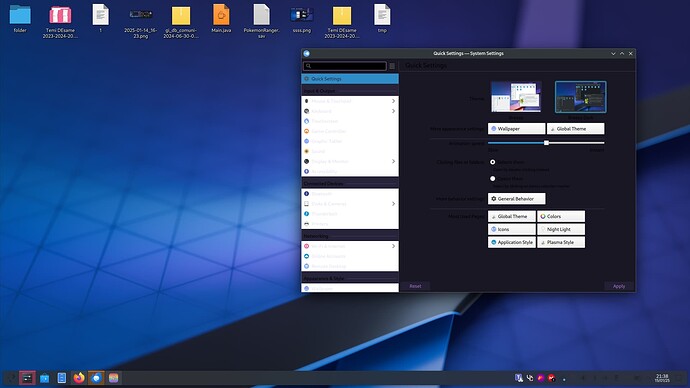Viewport: 690px width, 388px height.
Task: Open the Keyboard sidebar item
Action: pos(350,111)
